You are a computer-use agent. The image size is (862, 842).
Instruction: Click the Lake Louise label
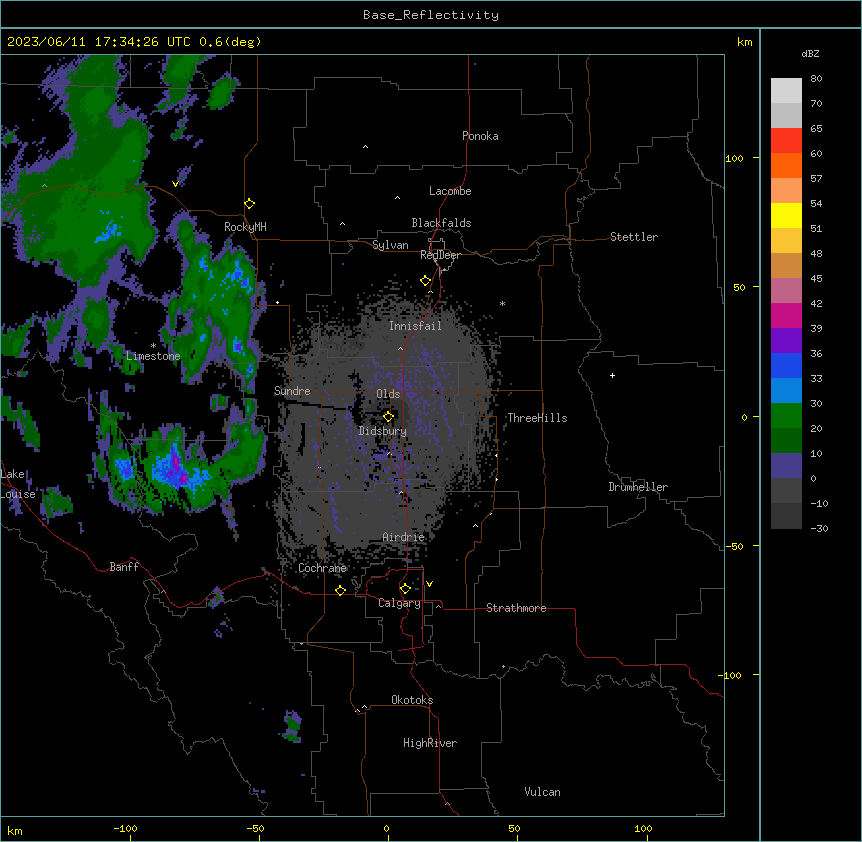tap(18, 484)
